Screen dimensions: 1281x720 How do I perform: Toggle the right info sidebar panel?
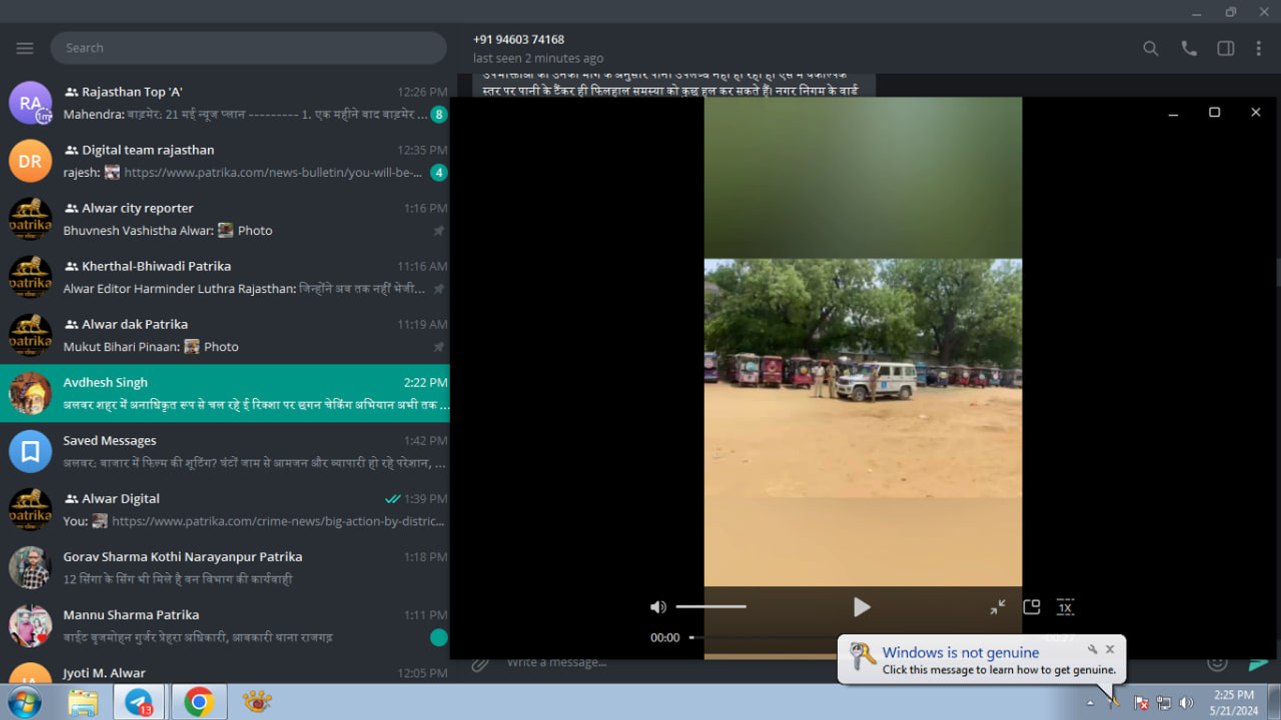[1226, 48]
